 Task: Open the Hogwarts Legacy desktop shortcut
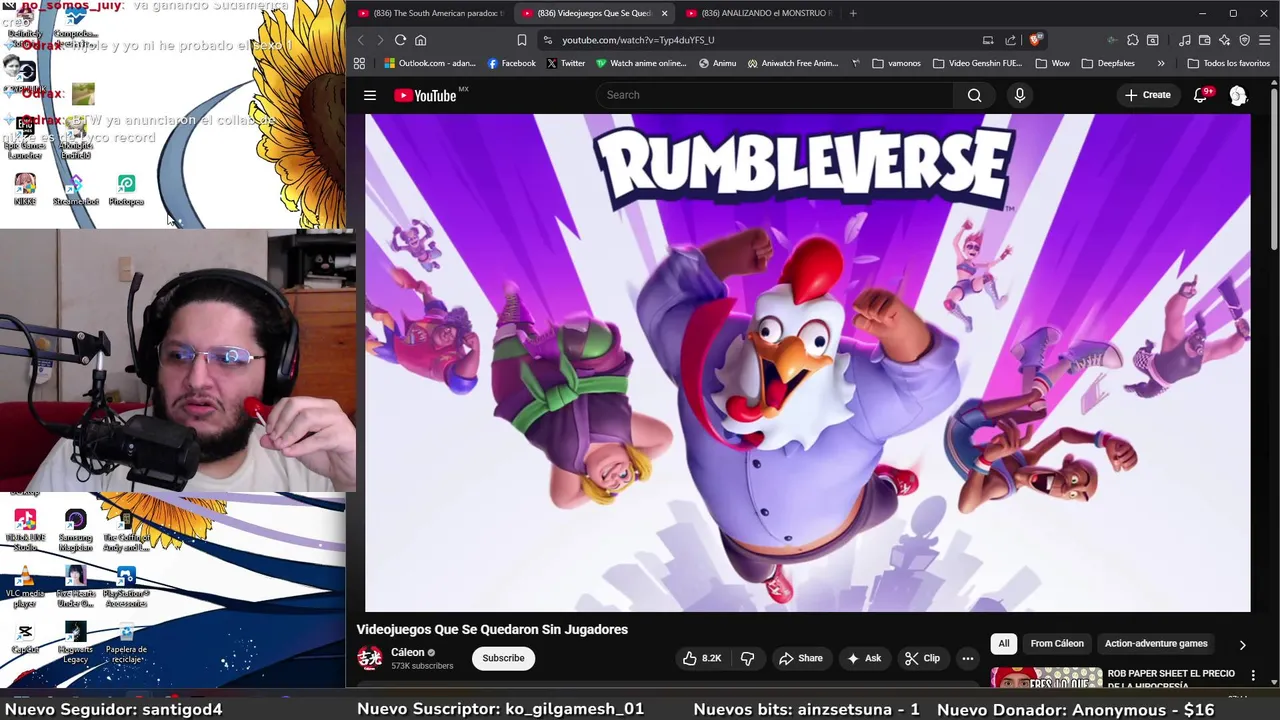click(x=76, y=643)
